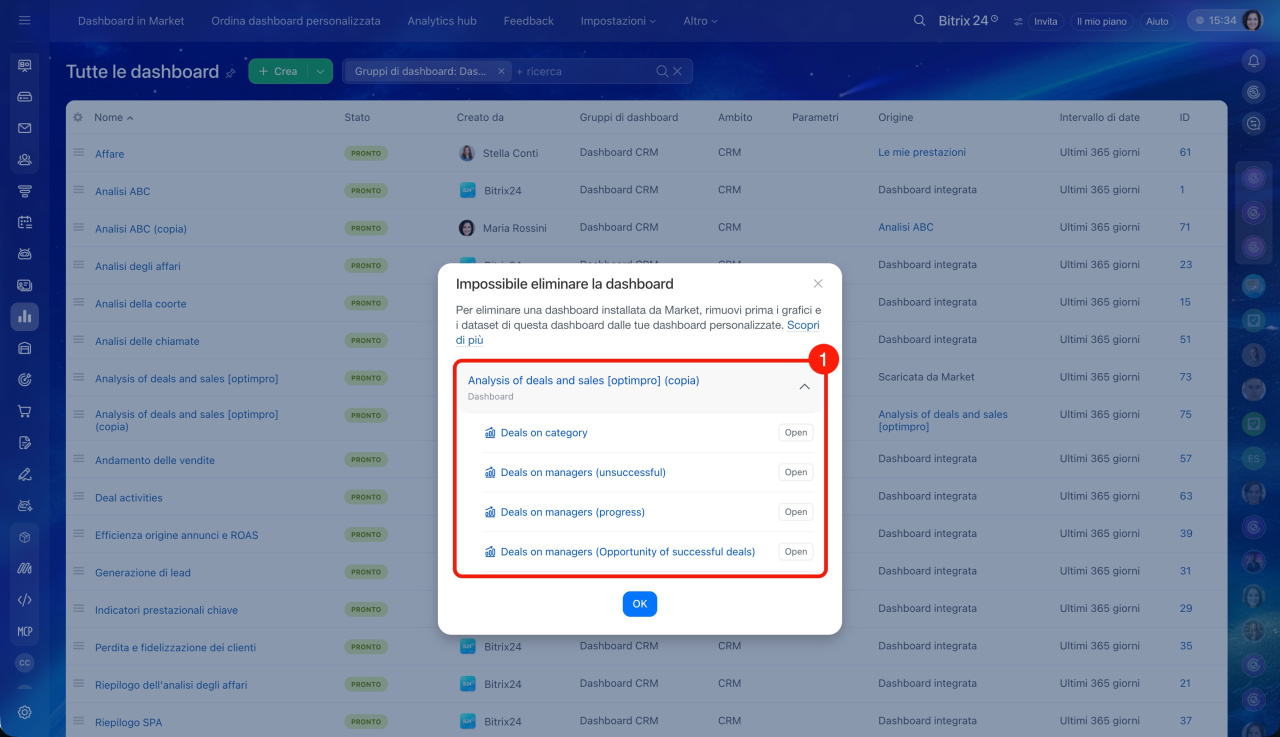1280x737 pixels.
Task: Click the MCP icon in left sidebar
Action: coord(25,632)
